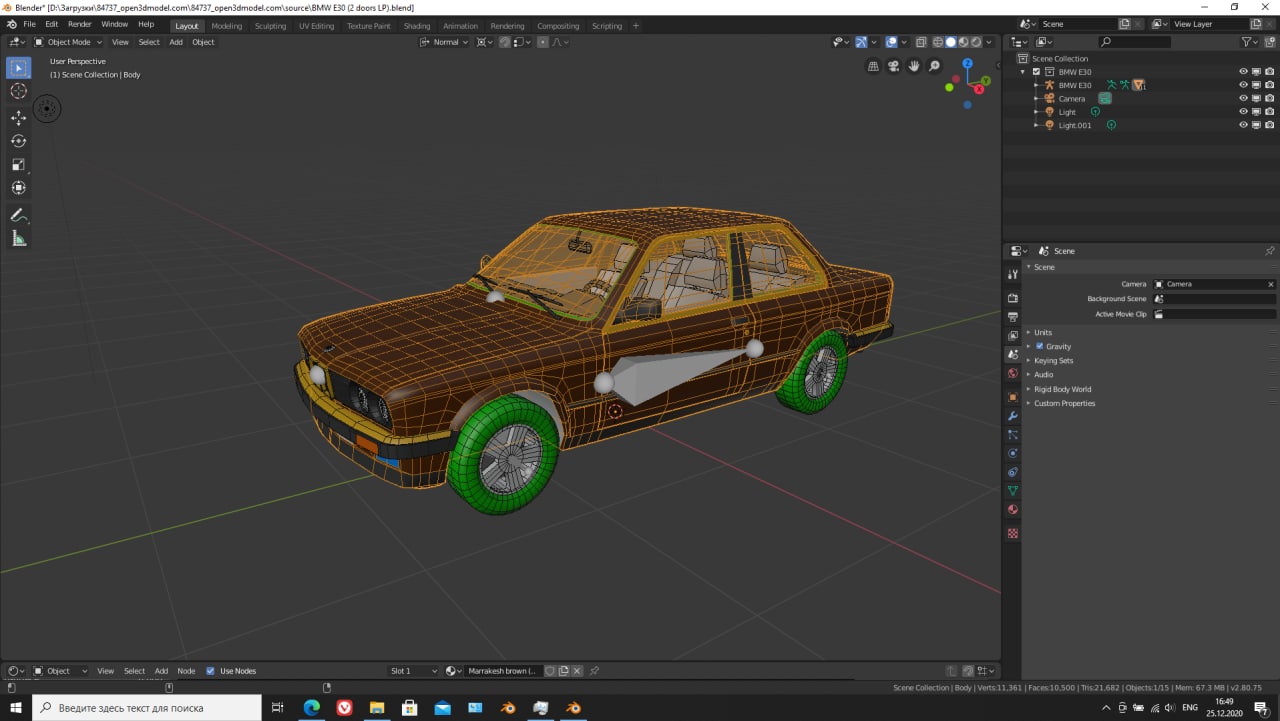Switch to wireframe viewport shading

coord(938,42)
